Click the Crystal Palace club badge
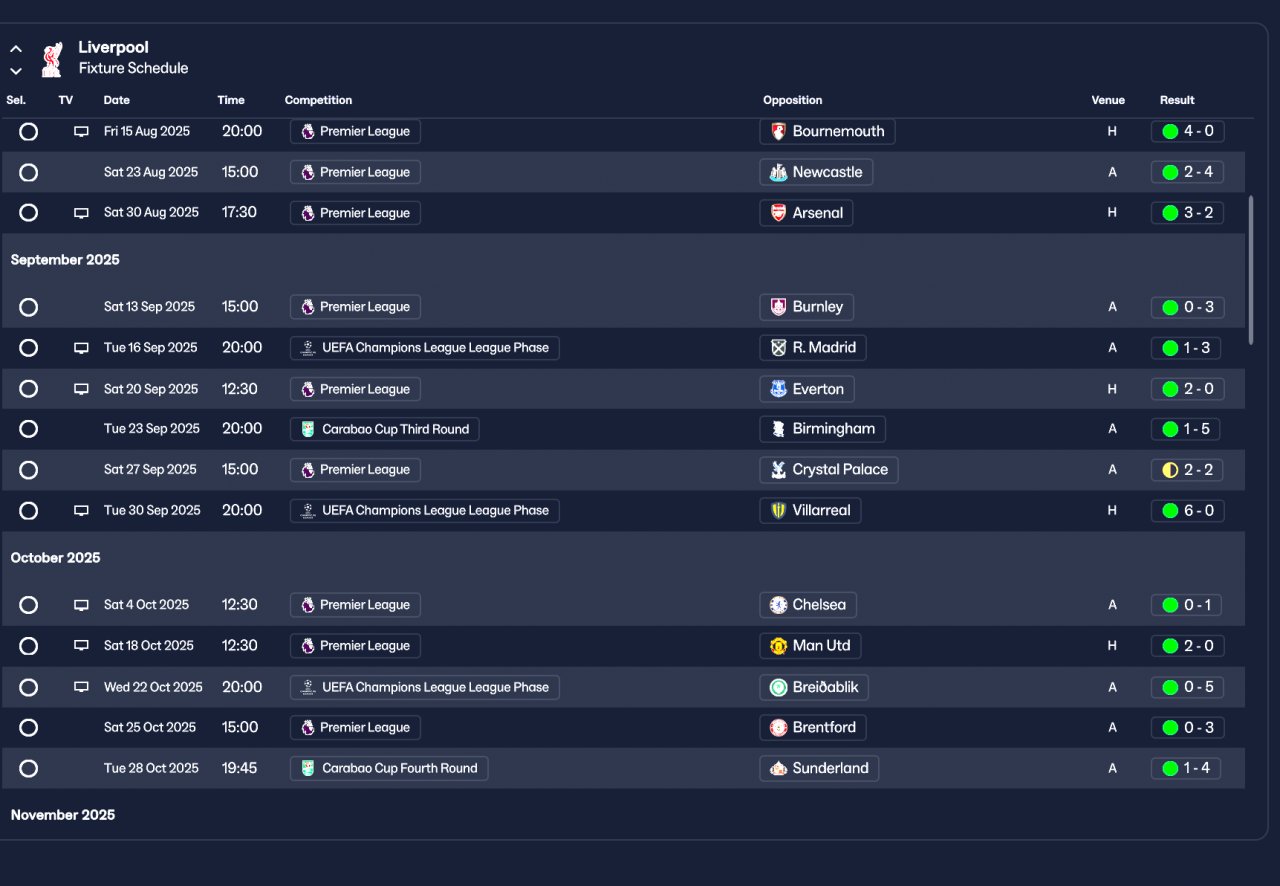Image resolution: width=1280 pixels, height=886 pixels. [x=778, y=470]
